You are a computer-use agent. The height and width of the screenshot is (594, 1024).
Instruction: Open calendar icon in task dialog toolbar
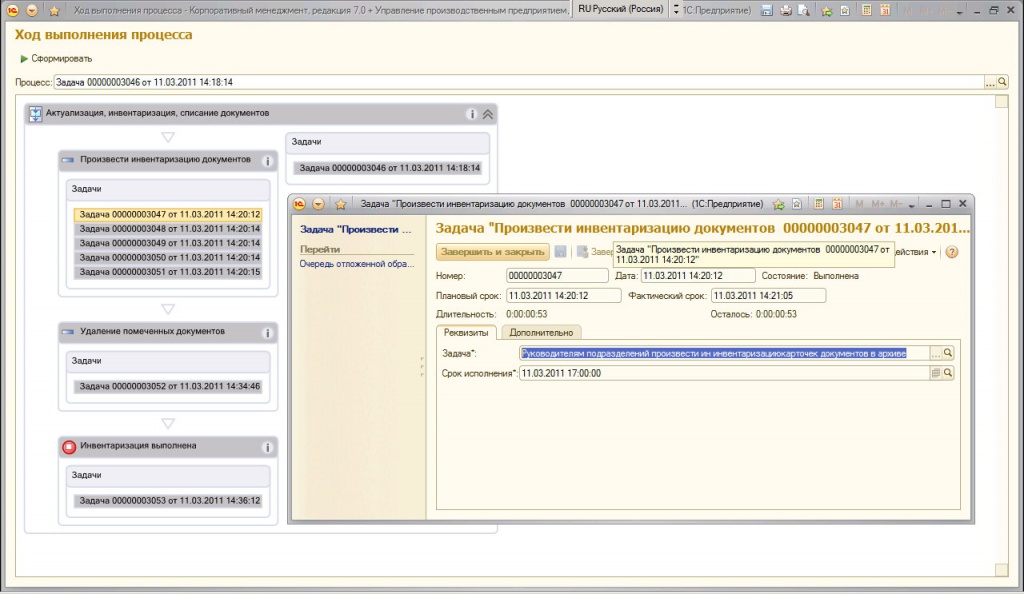(837, 204)
